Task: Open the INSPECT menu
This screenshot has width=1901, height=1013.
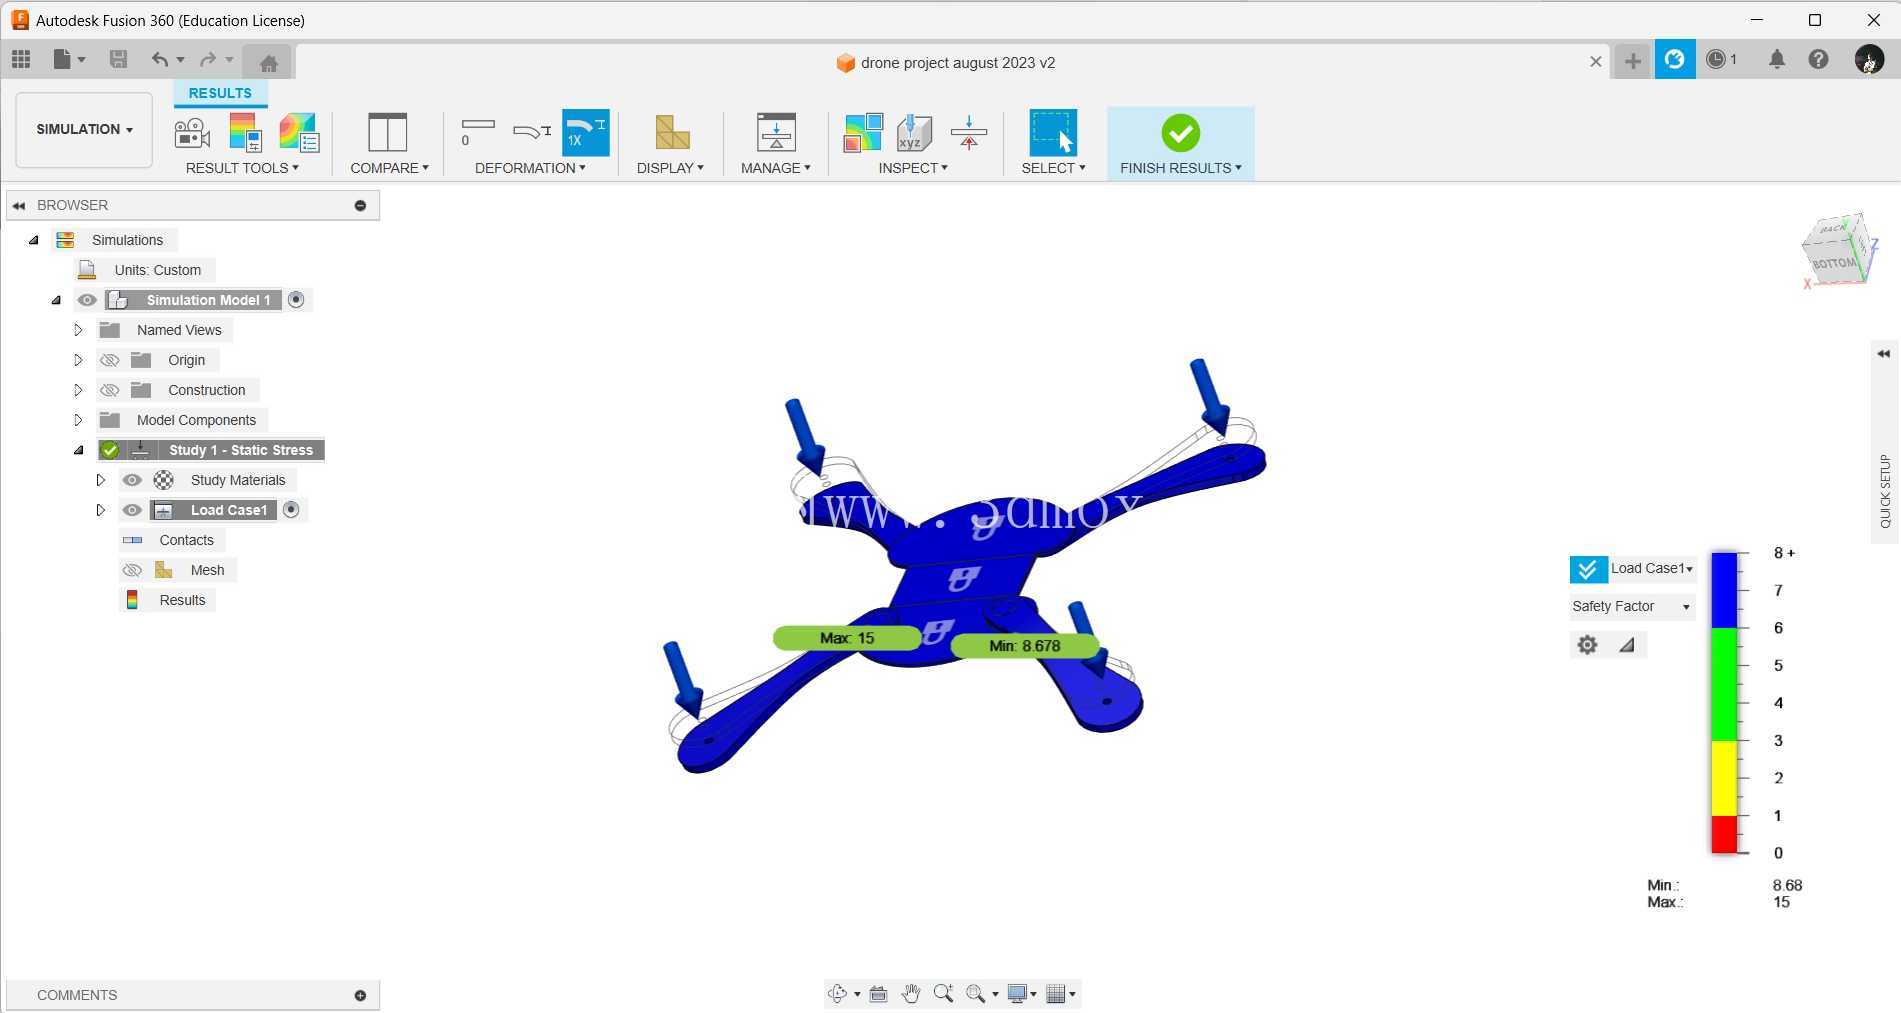Action: (x=913, y=168)
